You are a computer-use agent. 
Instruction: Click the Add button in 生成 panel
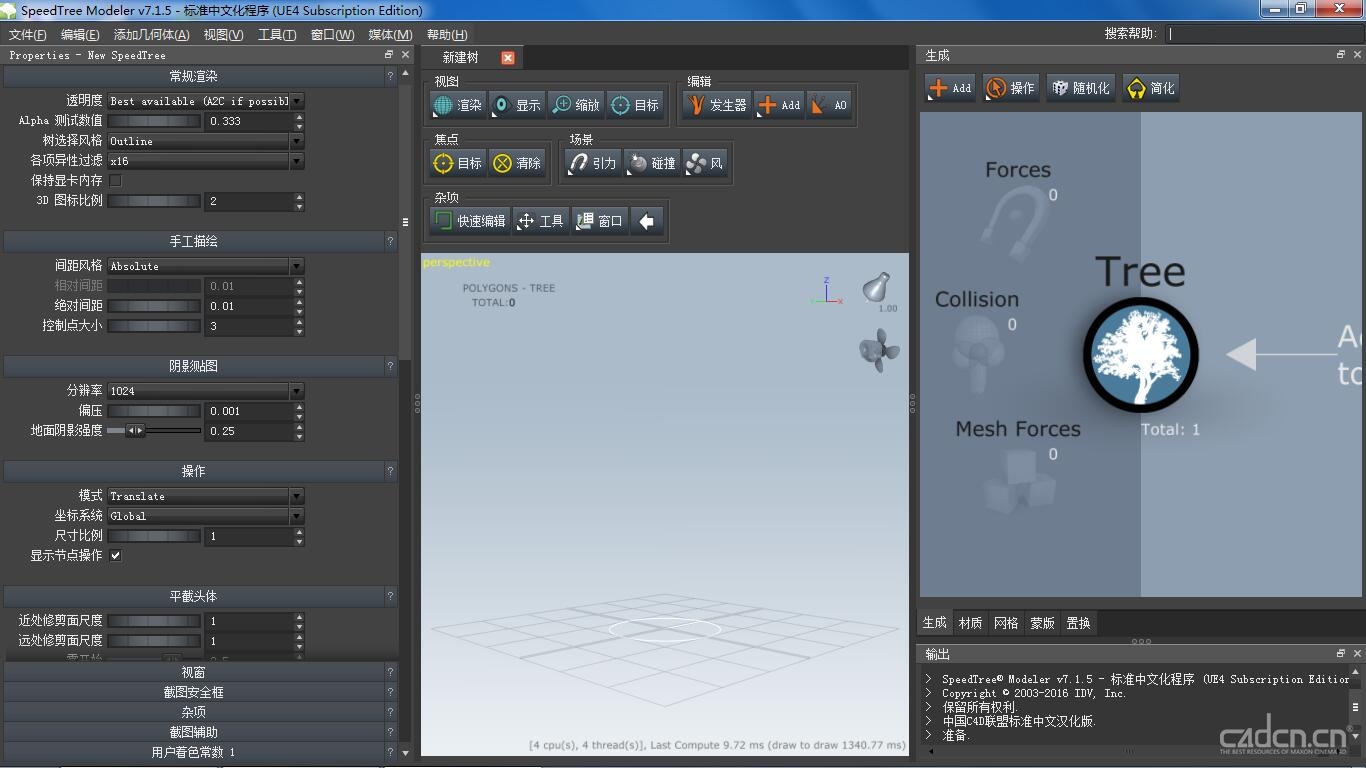click(x=950, y=88)
